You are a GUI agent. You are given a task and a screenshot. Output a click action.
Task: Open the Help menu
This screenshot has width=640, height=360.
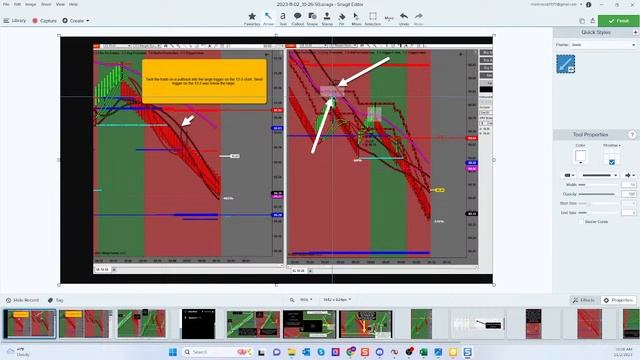[73, 4]
